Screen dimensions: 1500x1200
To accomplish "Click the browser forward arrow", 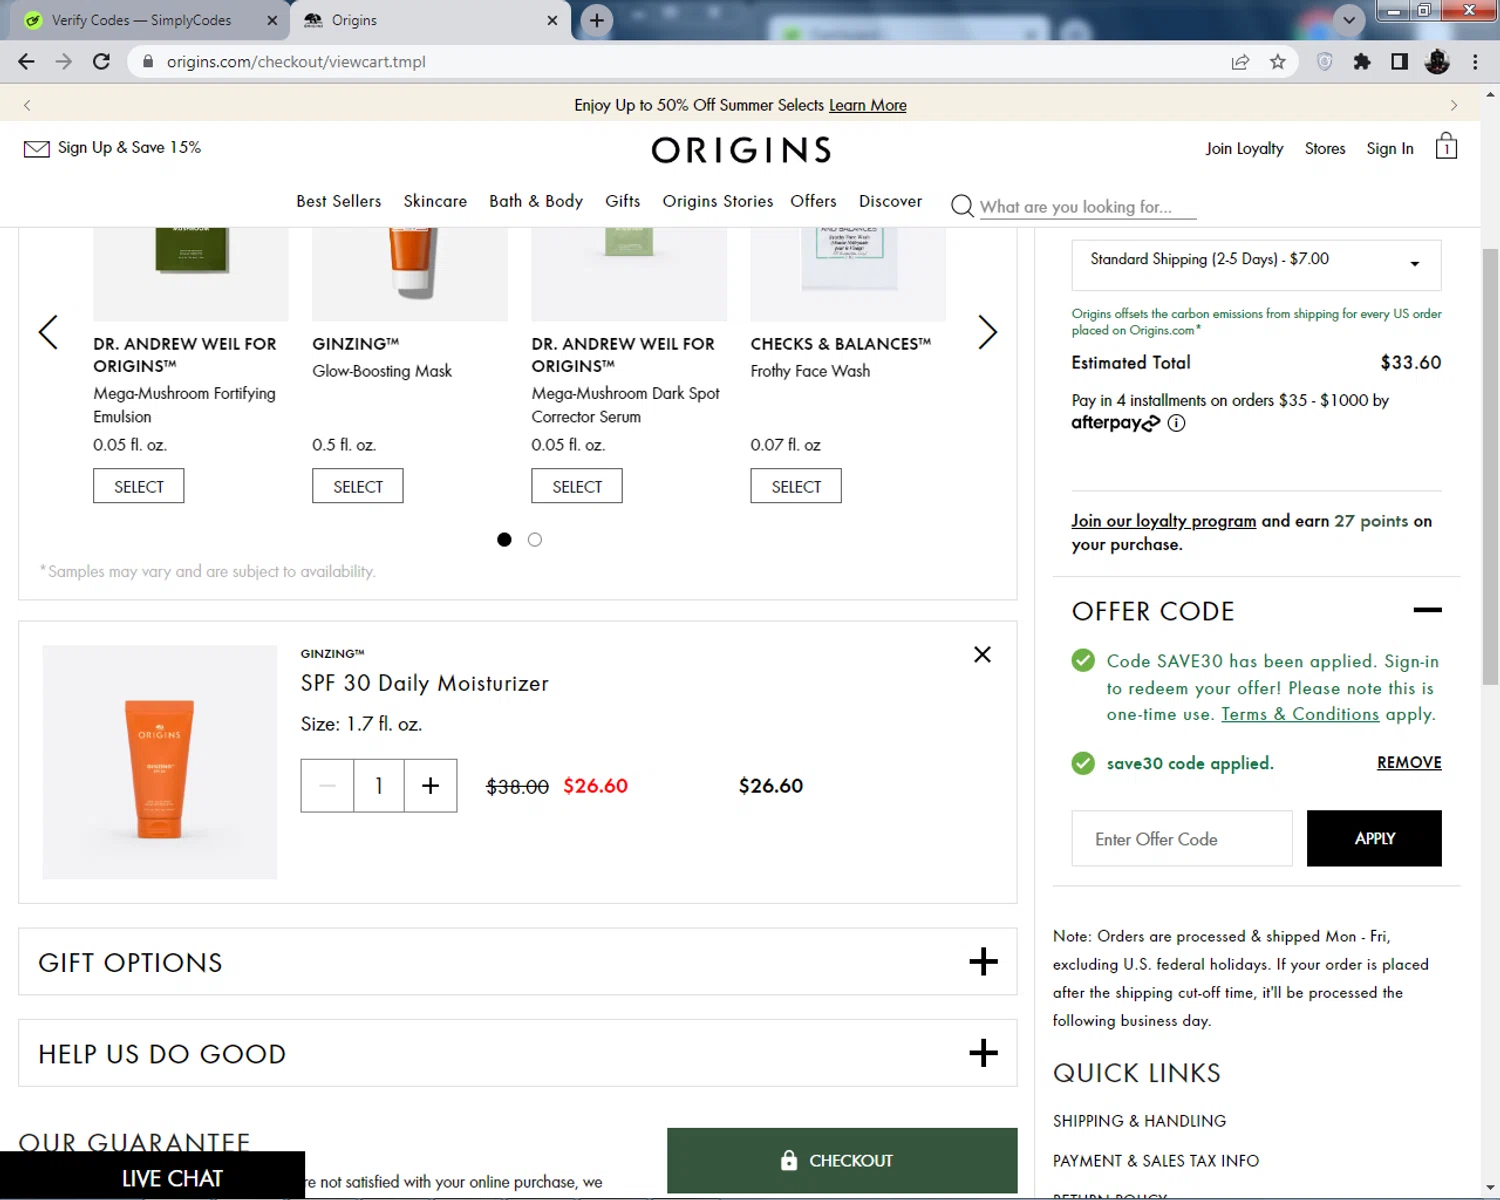I will [64, 62].
